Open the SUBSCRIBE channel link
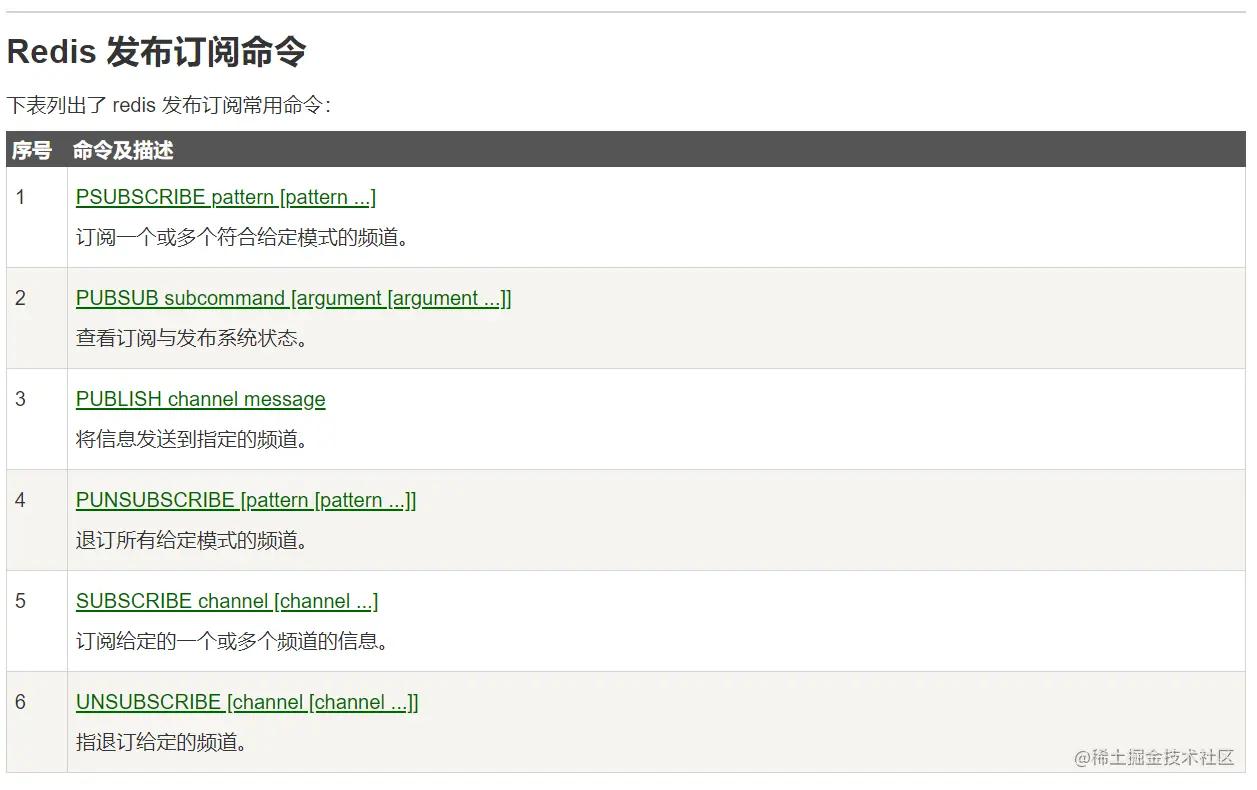Screen dimensions: 1257x790 pos(226,601)
